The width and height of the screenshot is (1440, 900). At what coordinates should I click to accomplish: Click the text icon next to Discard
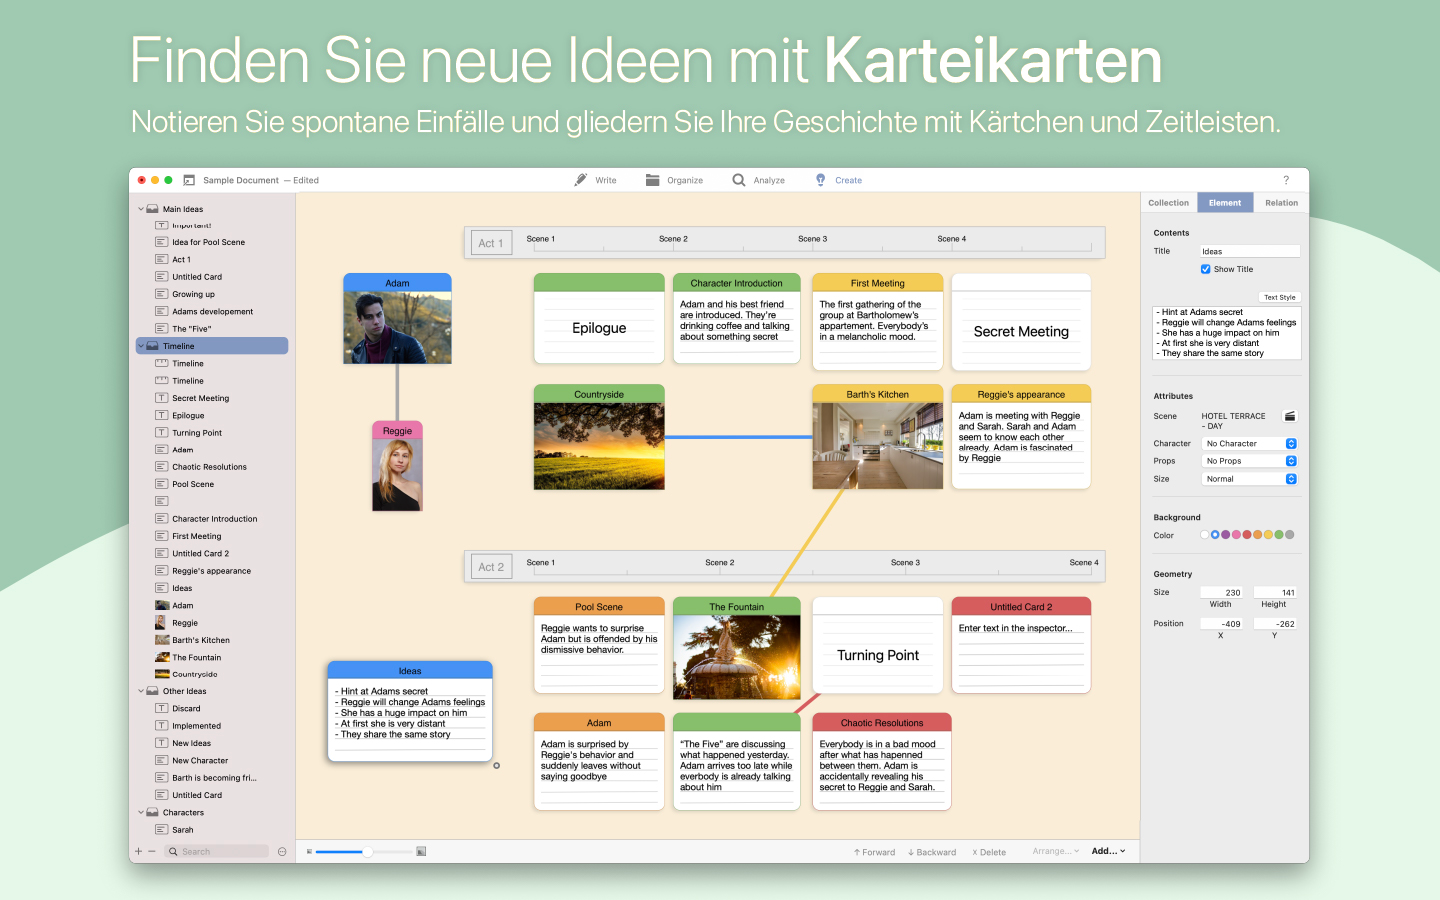coord(161,708)
